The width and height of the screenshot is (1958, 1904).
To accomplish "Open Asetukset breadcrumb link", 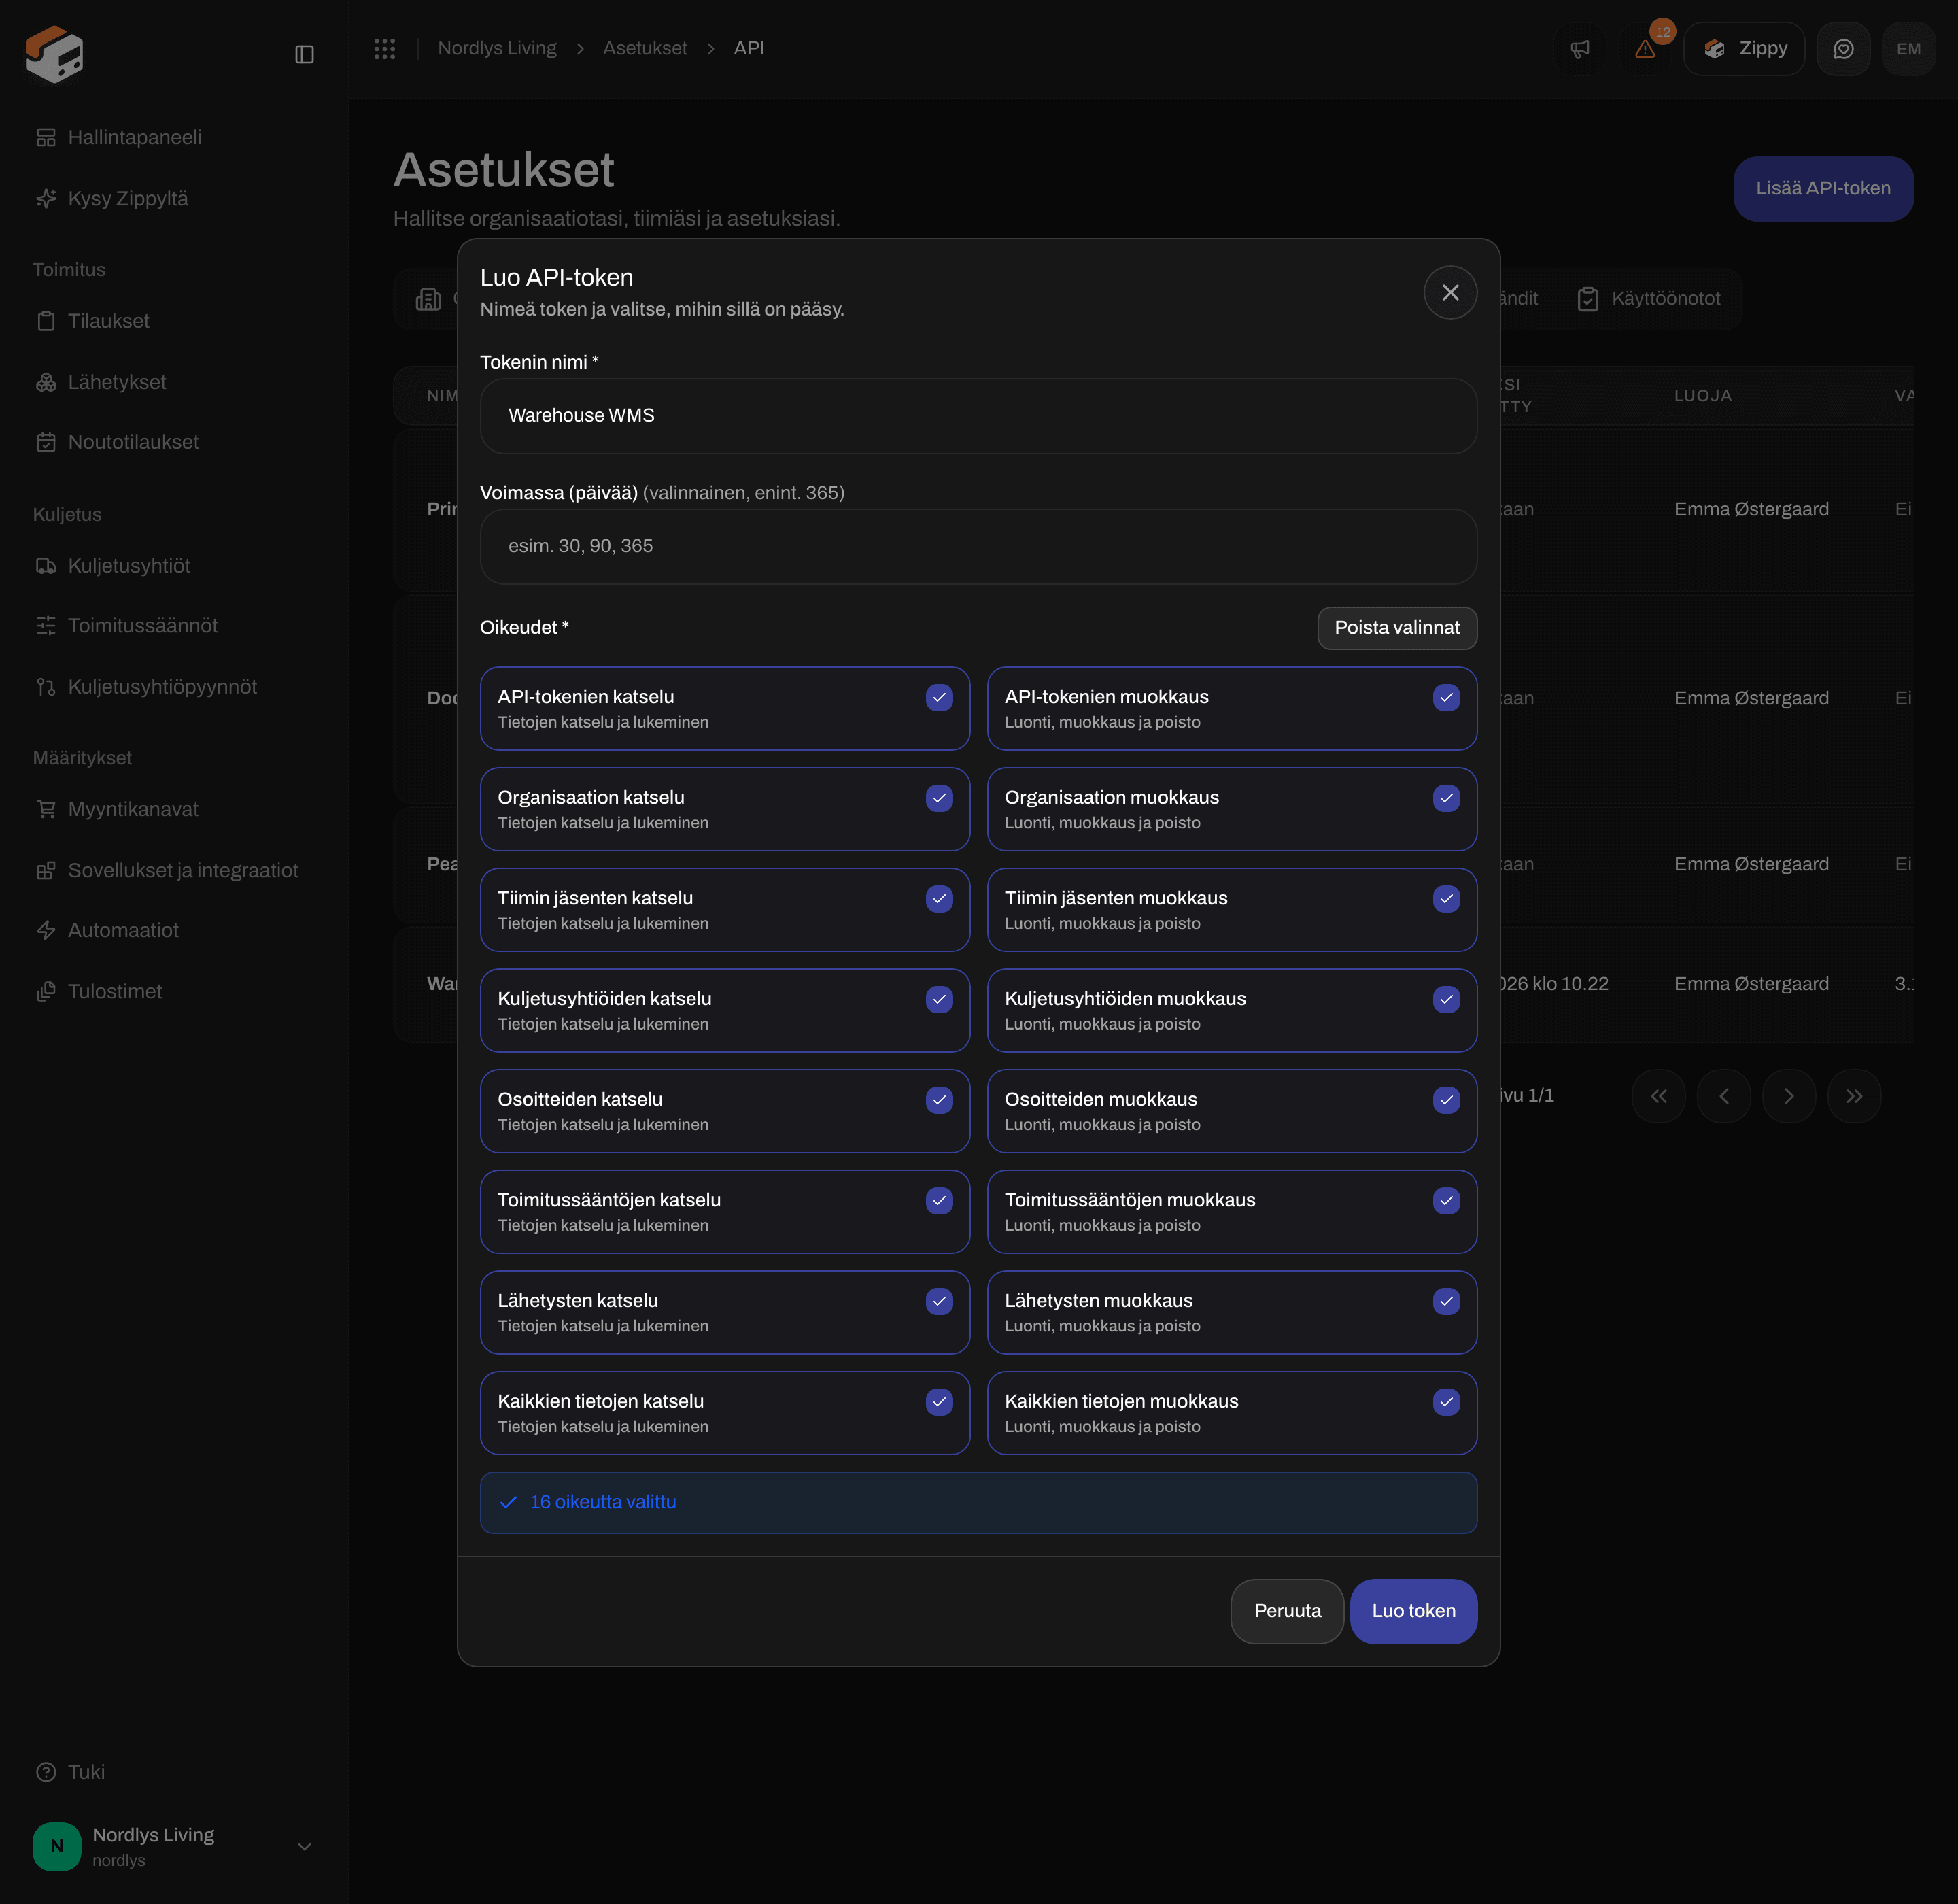I will (645, 48).
